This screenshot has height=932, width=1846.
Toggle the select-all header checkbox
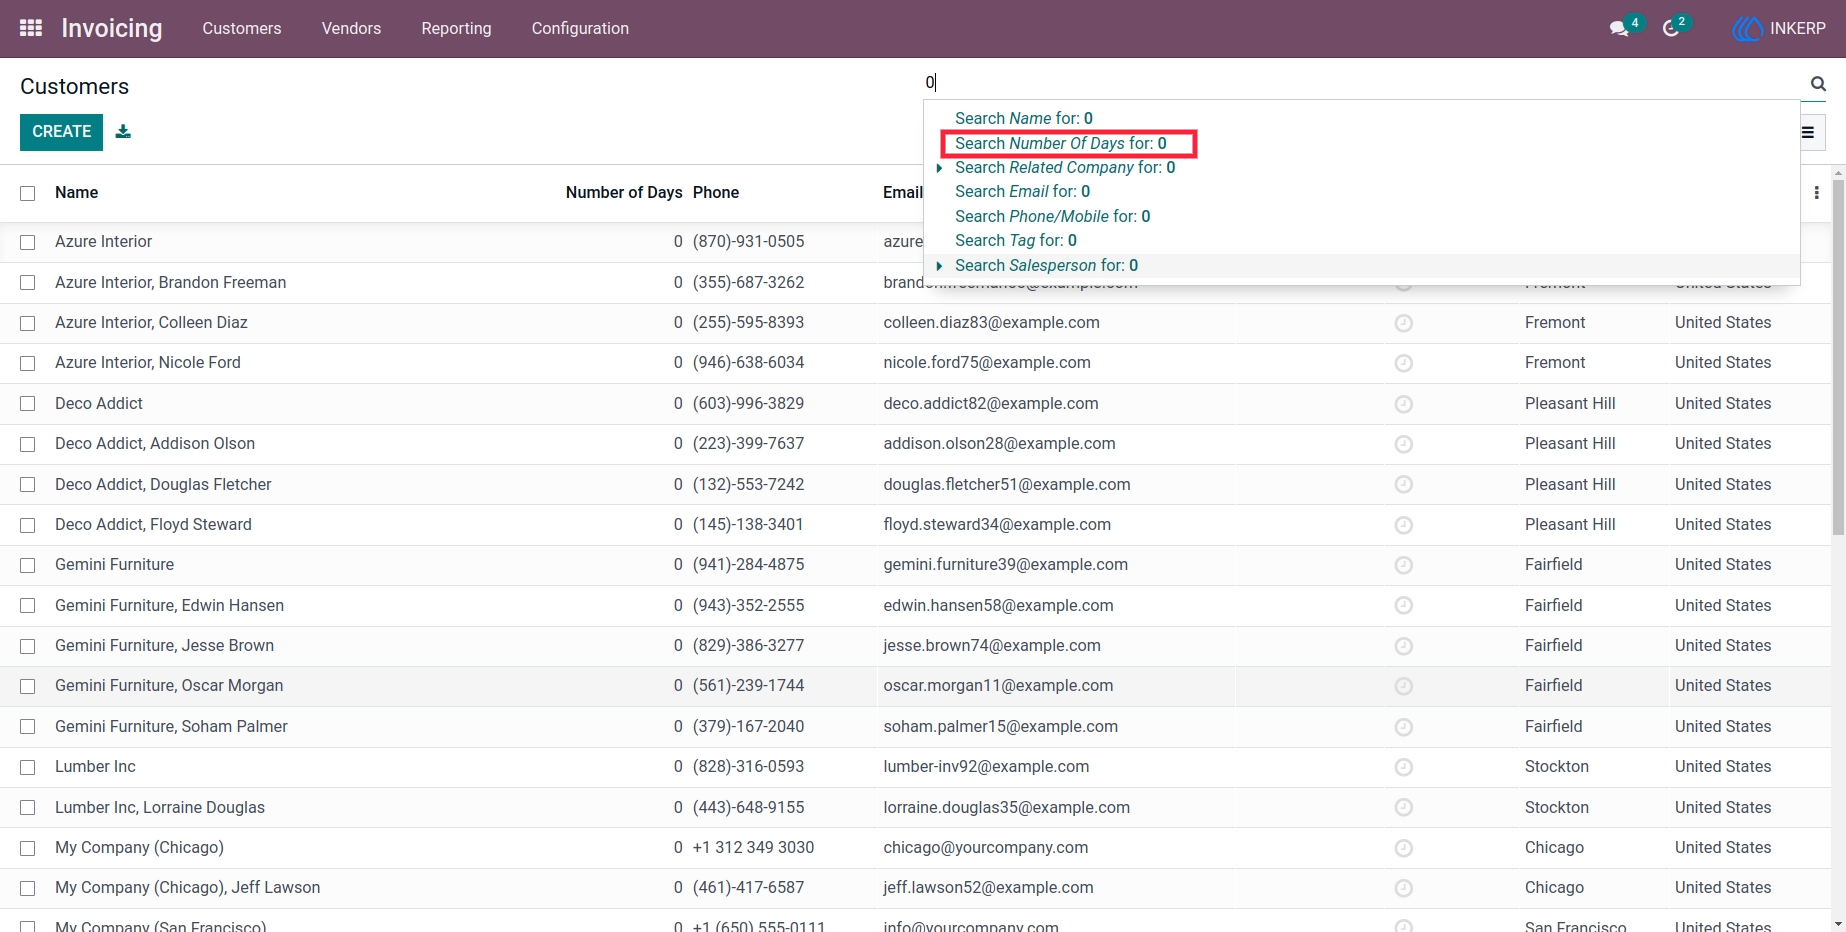[28, 193]
